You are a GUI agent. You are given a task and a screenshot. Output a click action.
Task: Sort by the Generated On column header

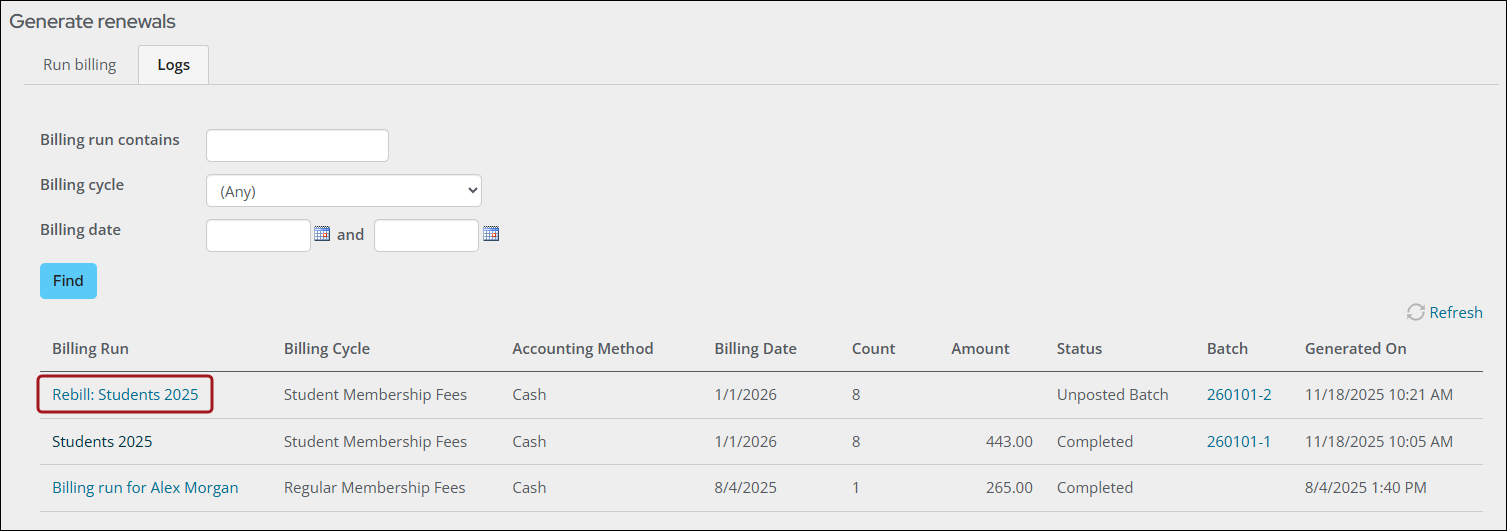1355,349
